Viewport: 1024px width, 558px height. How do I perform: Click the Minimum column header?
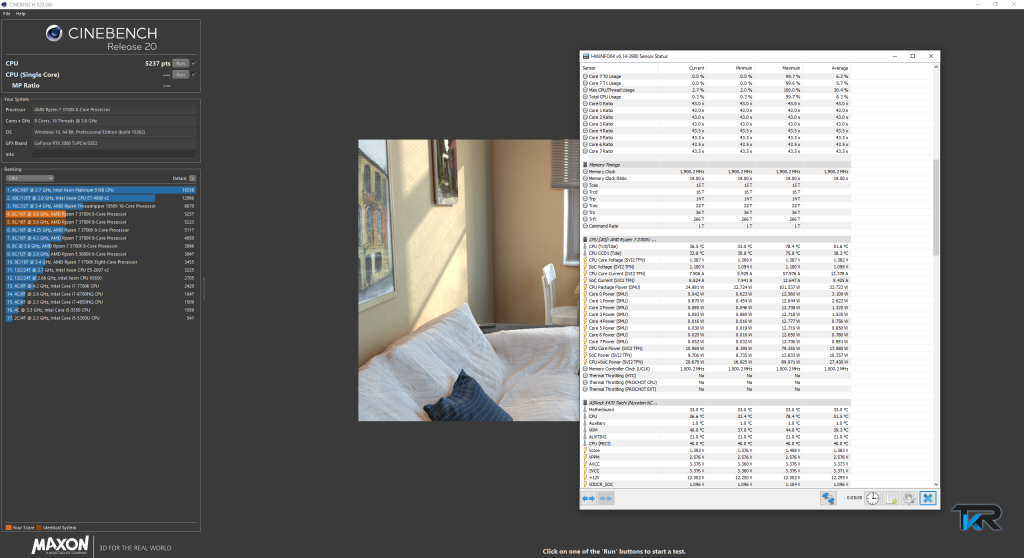coord(730,68)
